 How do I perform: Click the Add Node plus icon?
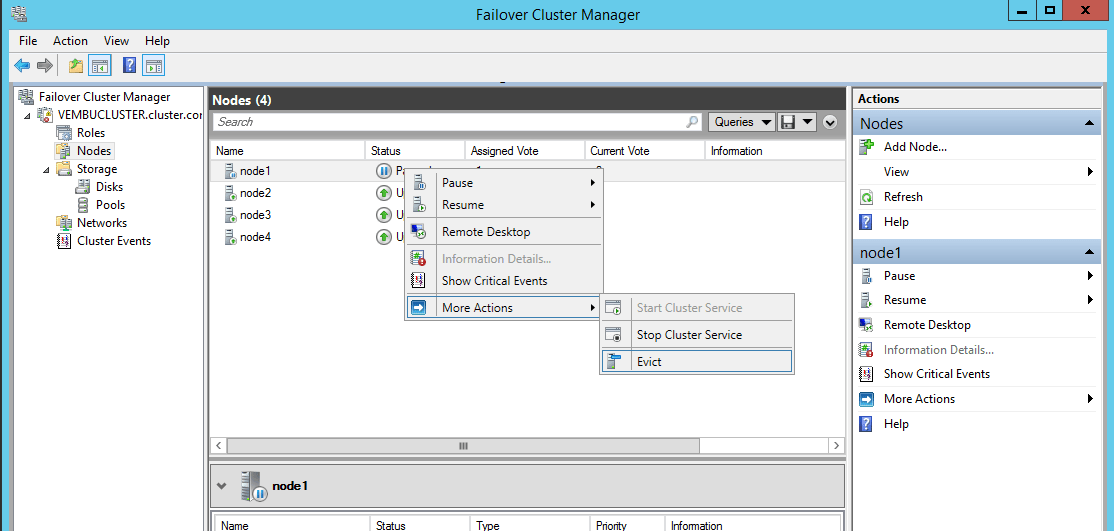[x=866, y=147]
